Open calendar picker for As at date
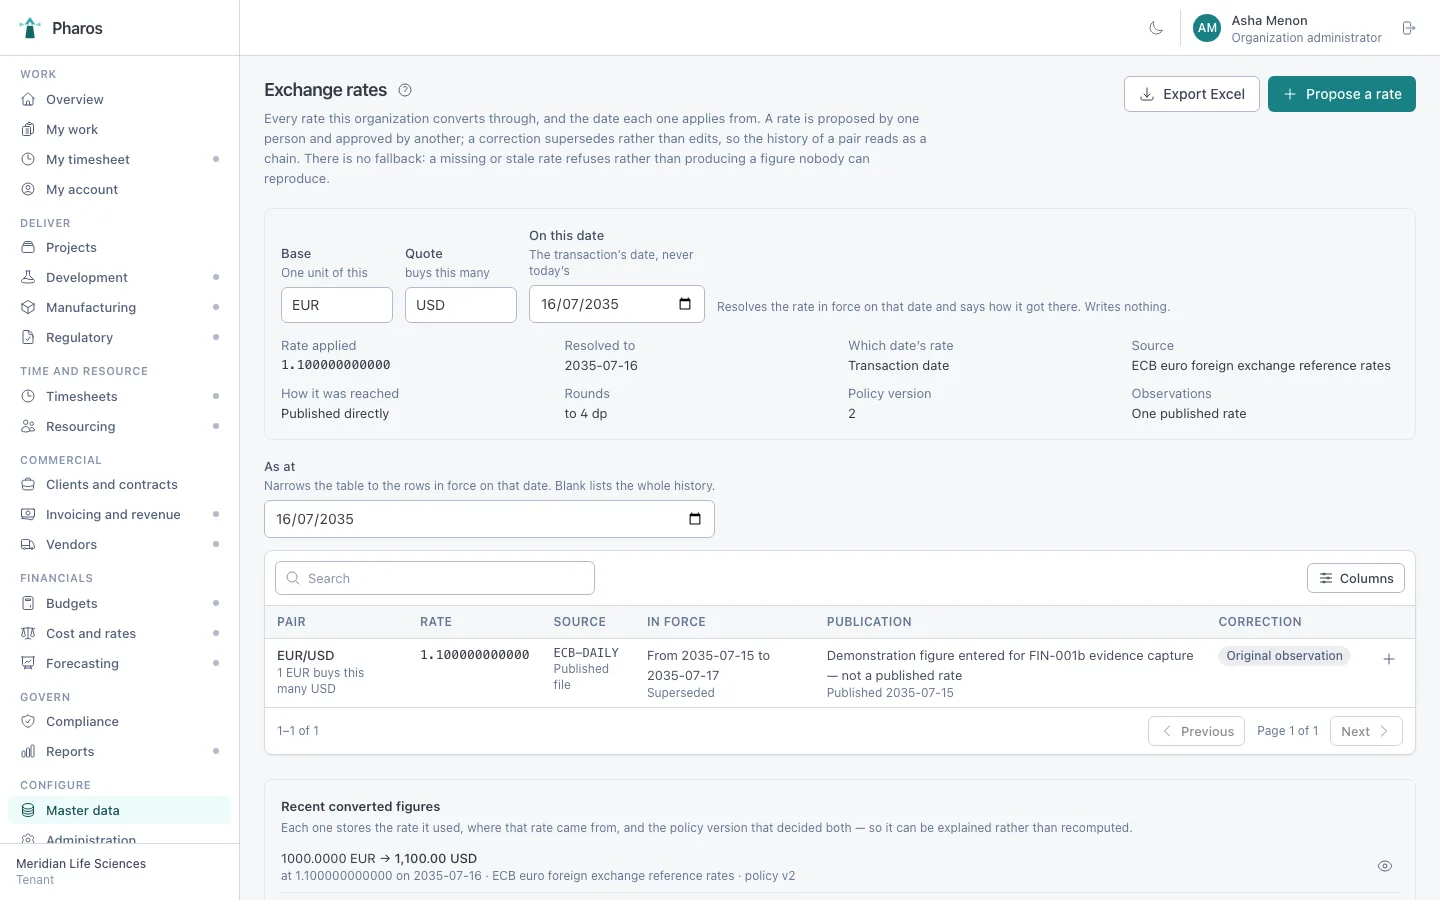 (695, 519)
